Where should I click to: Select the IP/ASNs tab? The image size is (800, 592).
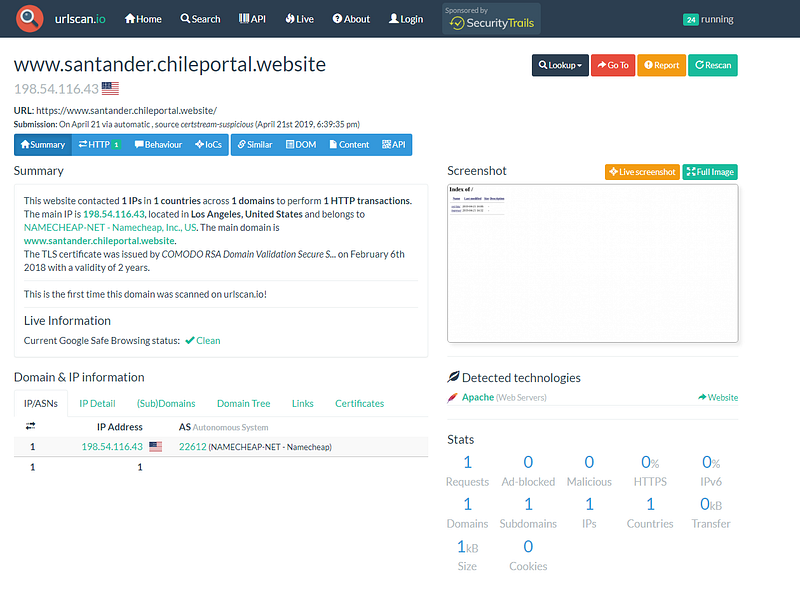(41, 404)
